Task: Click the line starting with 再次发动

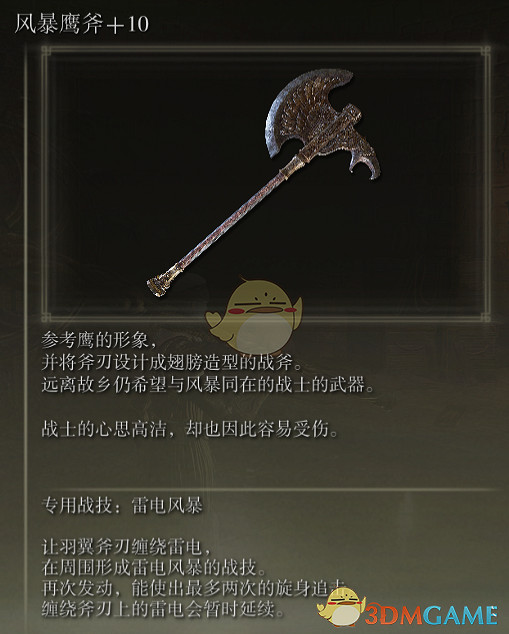Action: pos(194,588)
